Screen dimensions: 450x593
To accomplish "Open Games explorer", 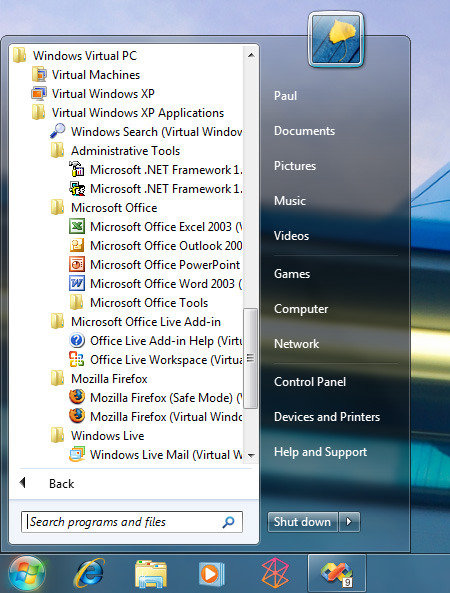I will pos(292,274).
